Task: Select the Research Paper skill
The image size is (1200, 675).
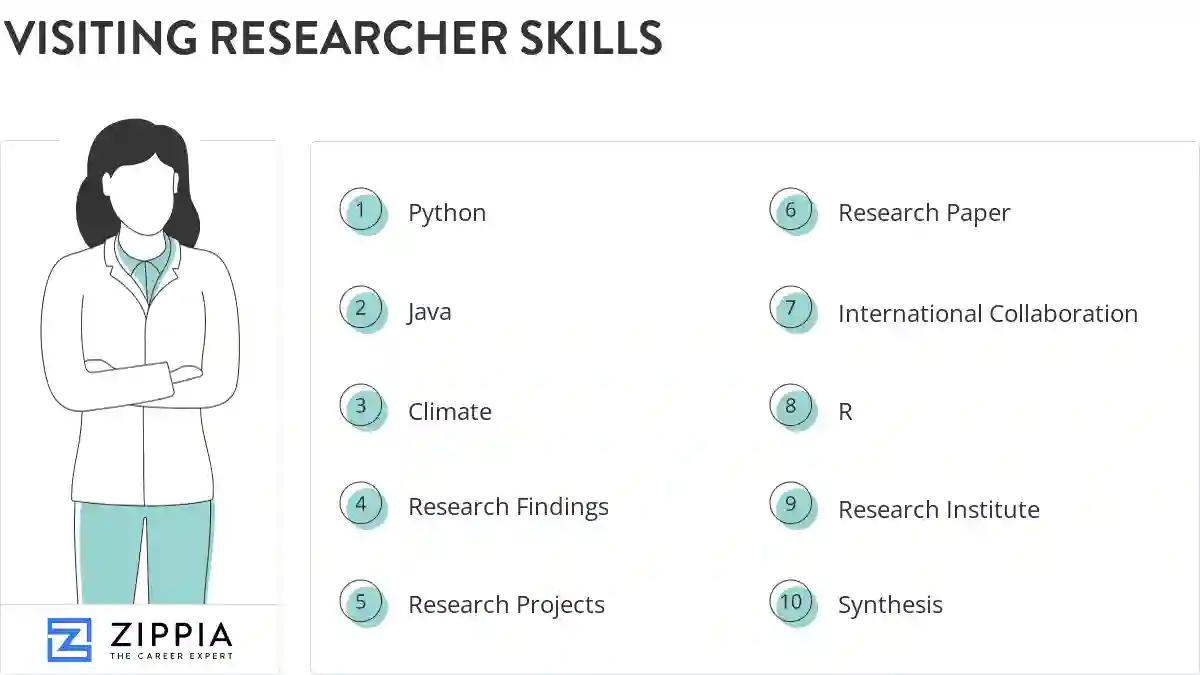Action: coord(924,213)
